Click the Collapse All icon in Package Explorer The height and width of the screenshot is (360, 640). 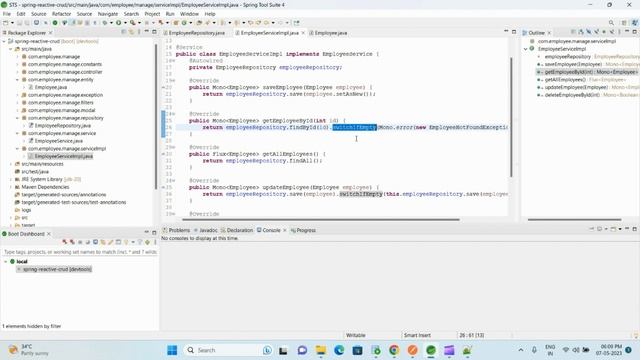(124, 32)
